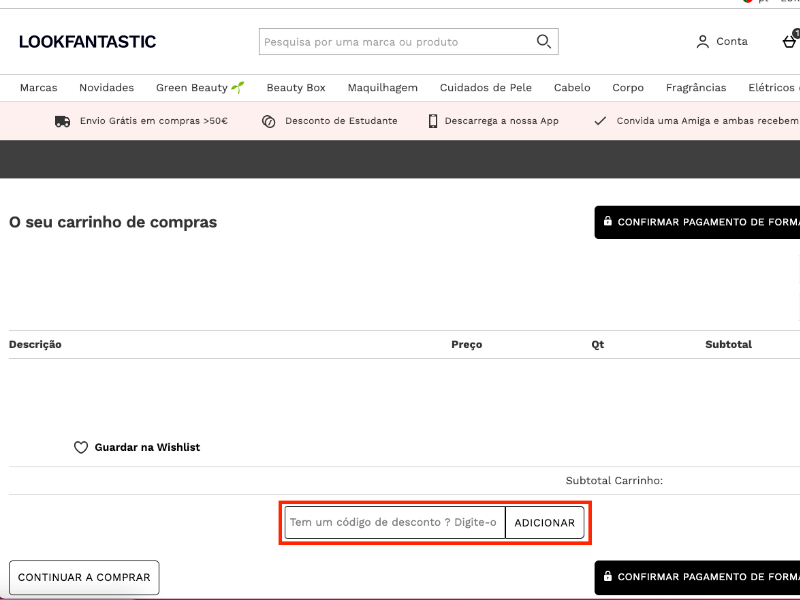Click the Qt column header

[x=597, y=344]
